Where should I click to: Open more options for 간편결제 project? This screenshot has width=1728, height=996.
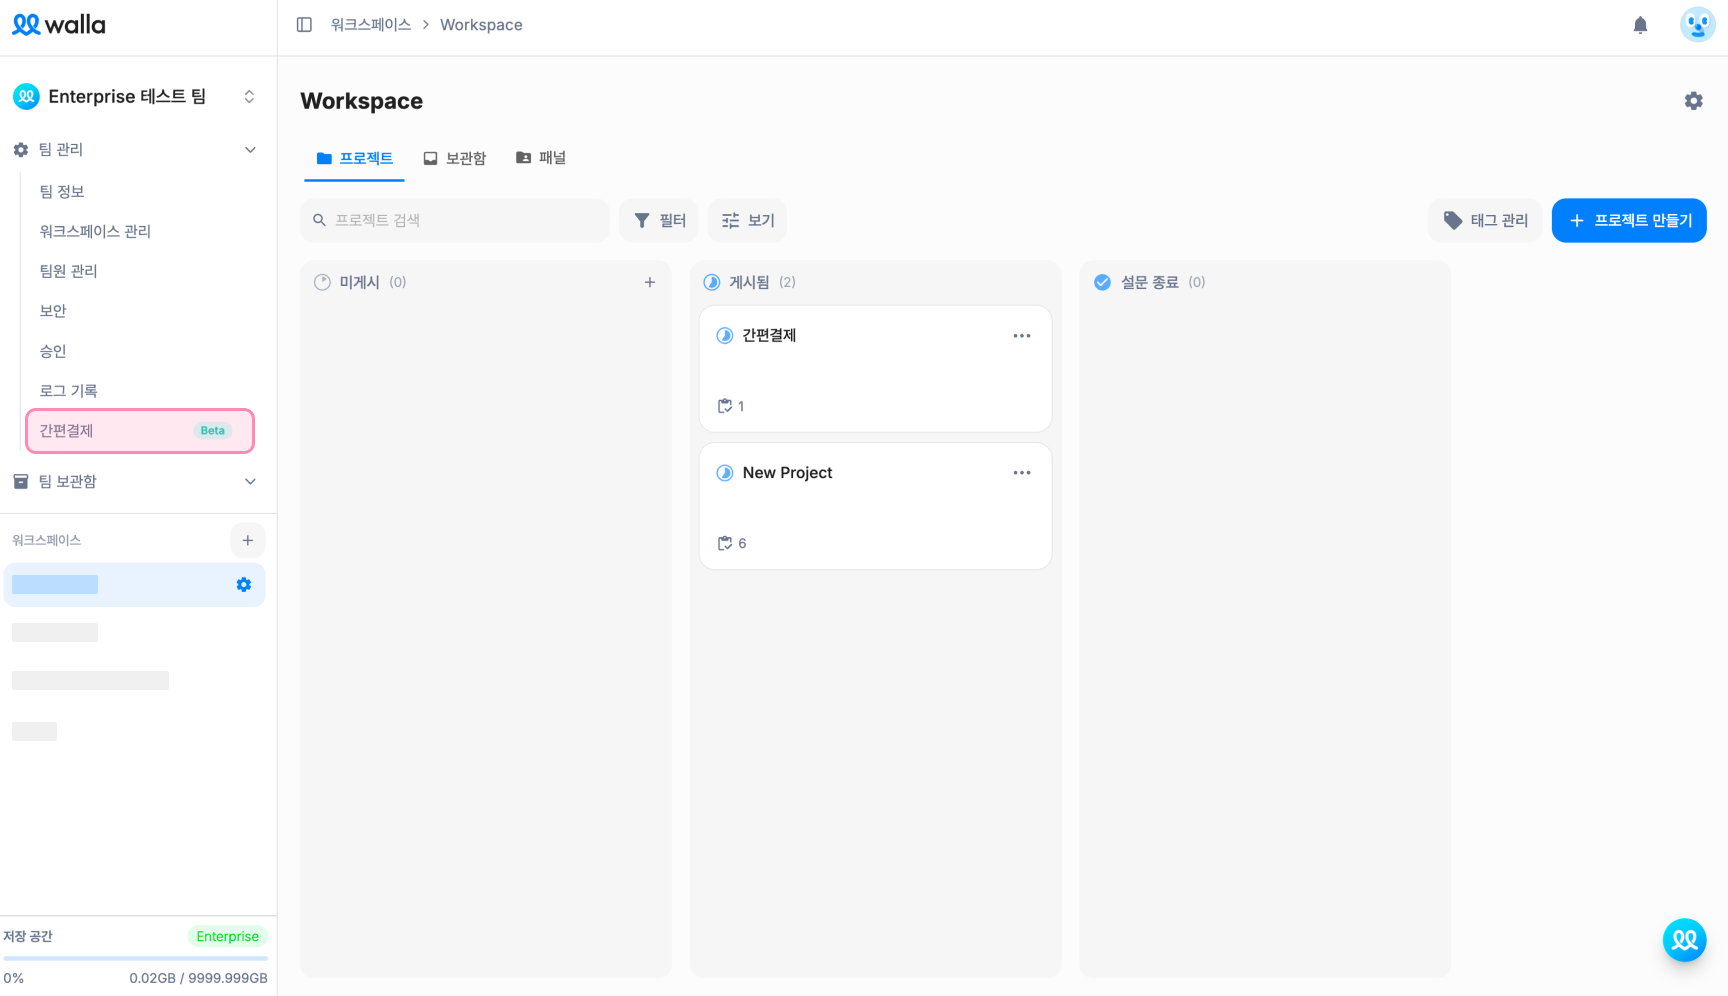[x=1021, y=336]
